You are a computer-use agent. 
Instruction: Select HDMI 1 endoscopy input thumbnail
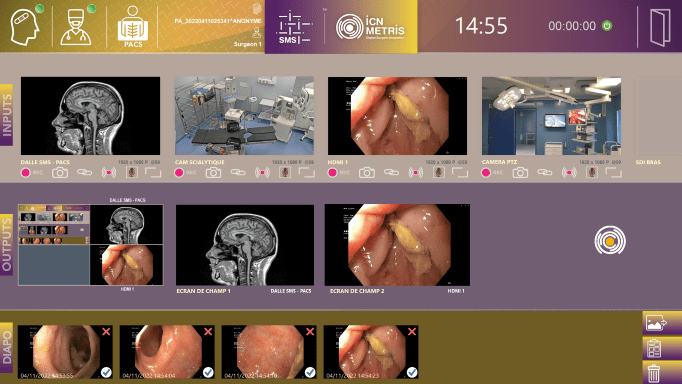pyautogui.click(x=398, y=116)
